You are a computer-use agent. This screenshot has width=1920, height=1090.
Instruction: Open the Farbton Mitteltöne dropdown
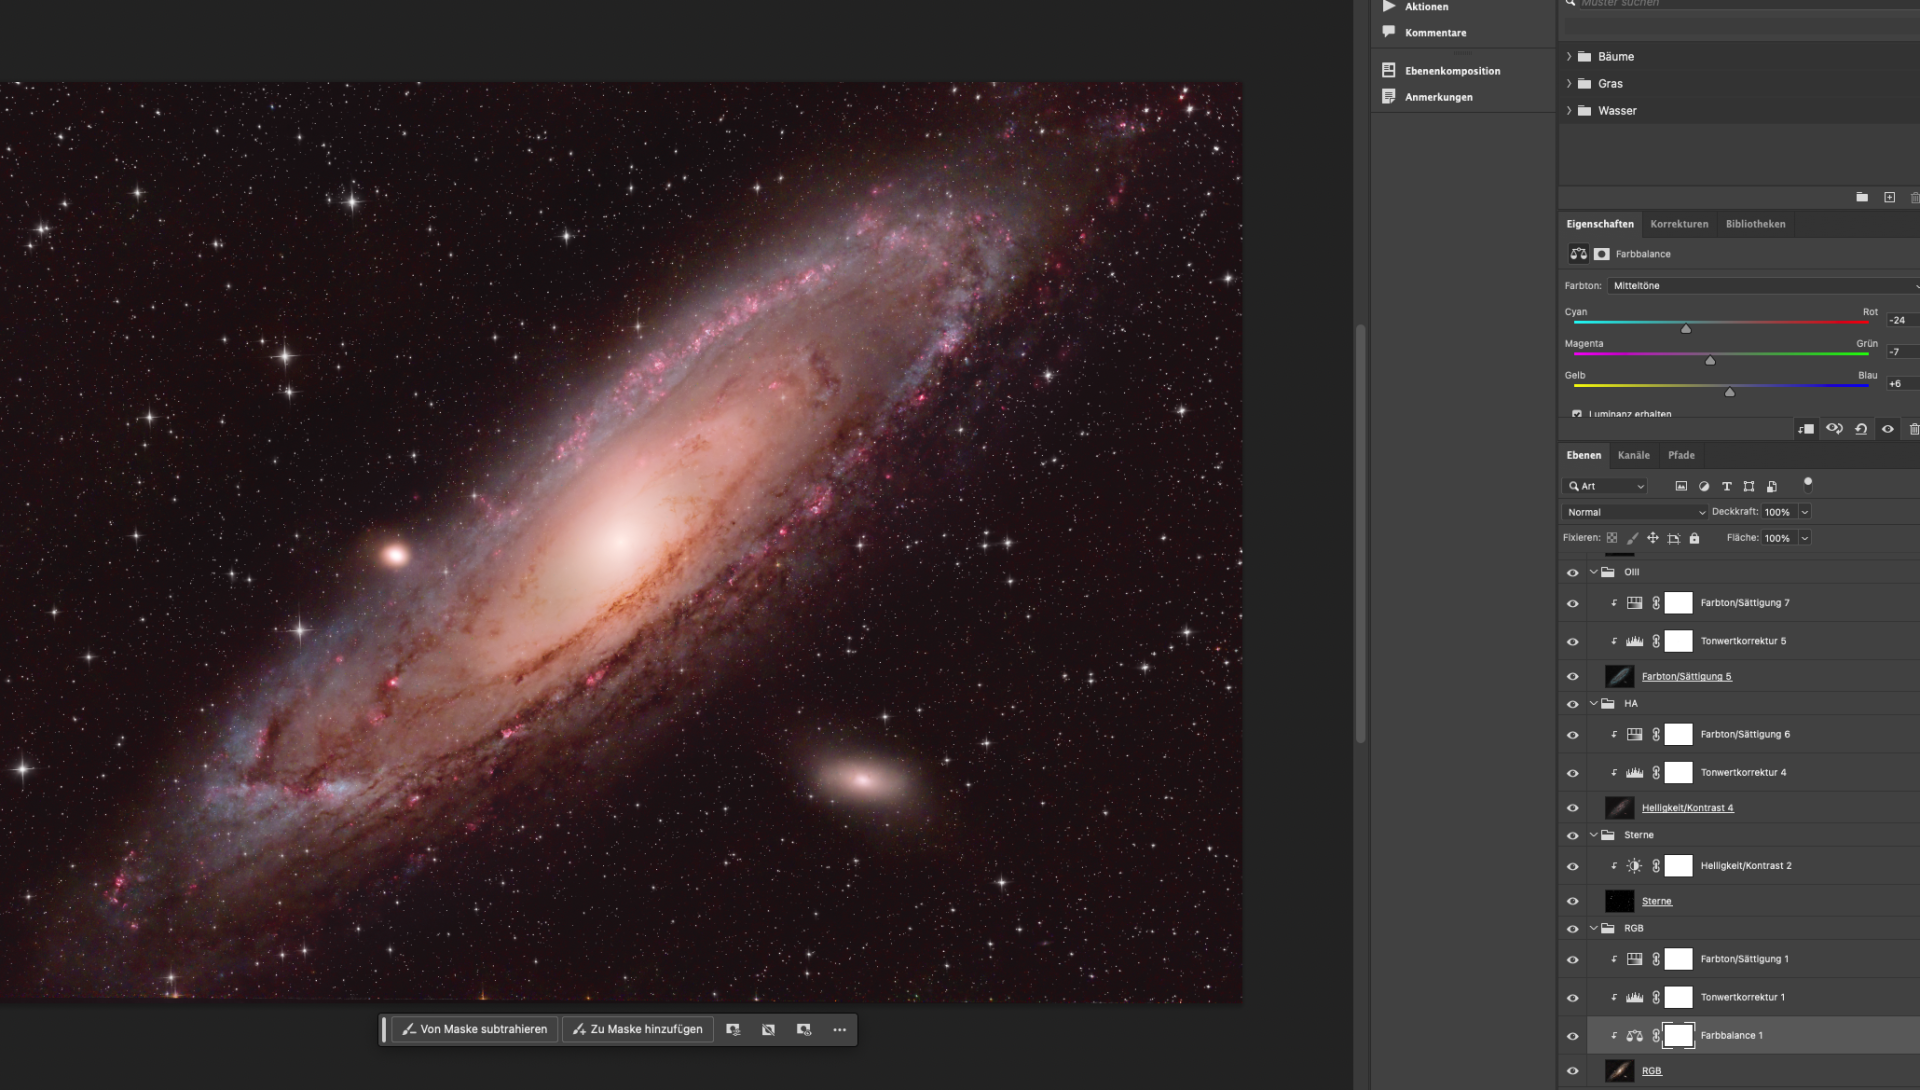click(x=1764, y=286)
